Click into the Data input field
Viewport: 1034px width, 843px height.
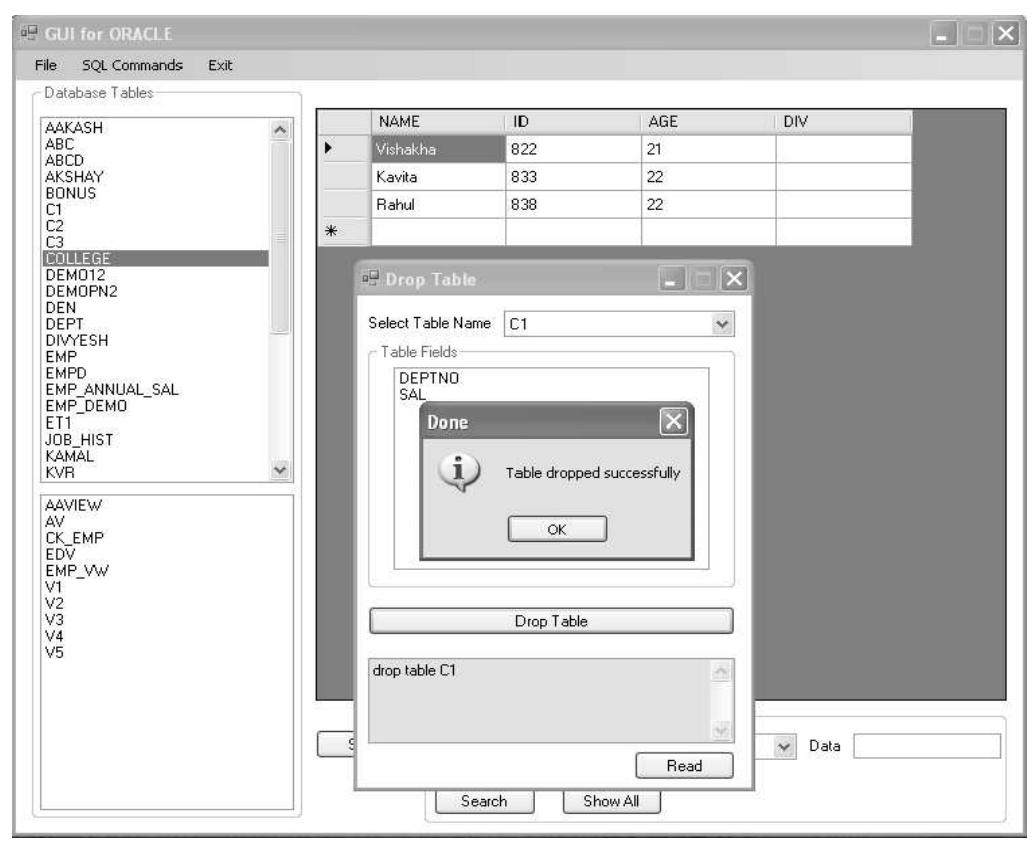927,746
